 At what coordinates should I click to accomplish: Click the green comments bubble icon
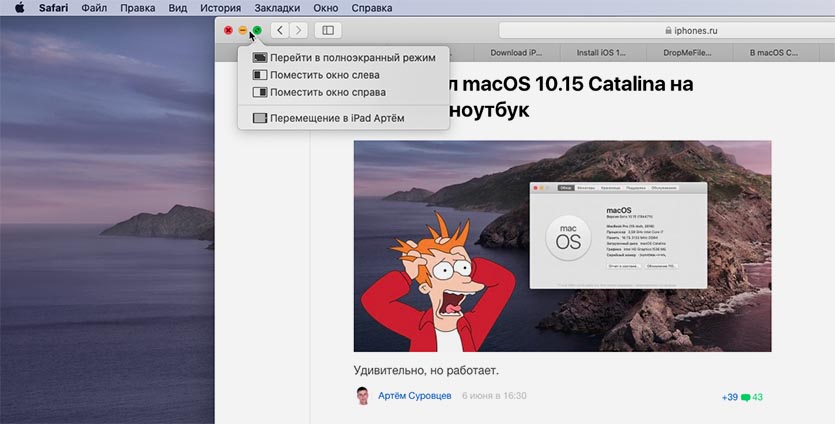[x=745, y=398]
